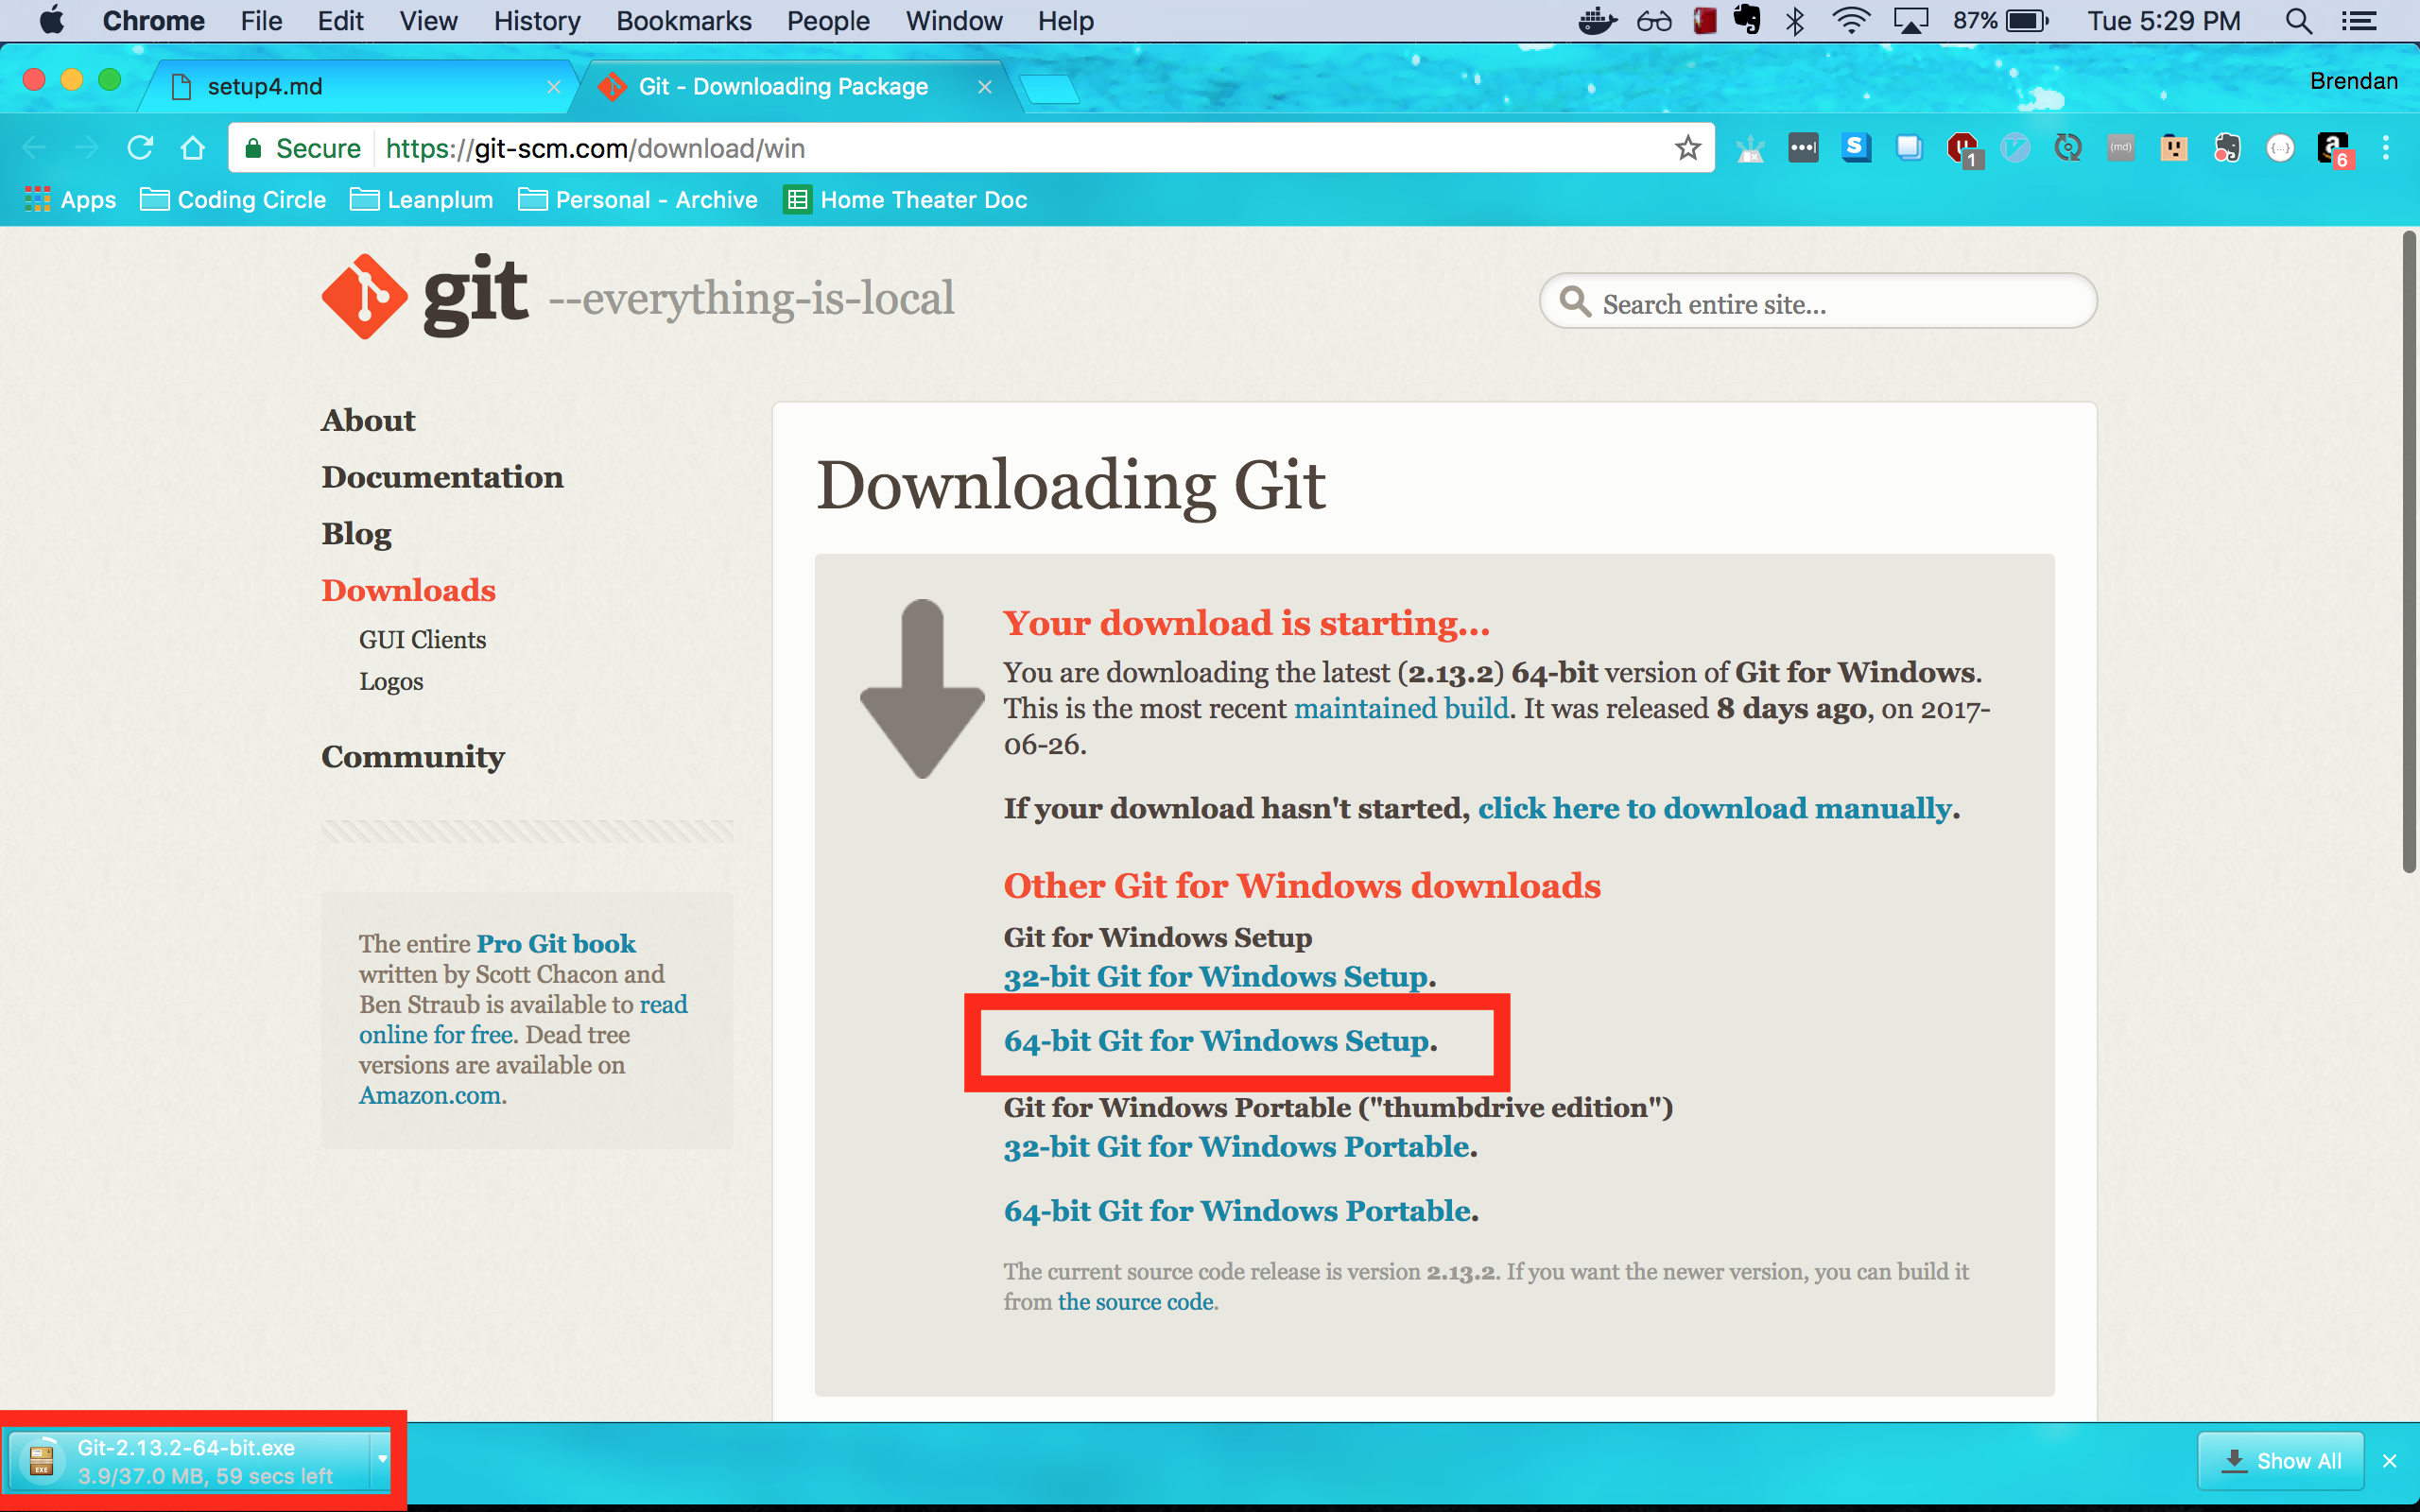This screenshot has width=2420, height=1512.
Task: Click the Search entire site field
Action: (1817, 302)
